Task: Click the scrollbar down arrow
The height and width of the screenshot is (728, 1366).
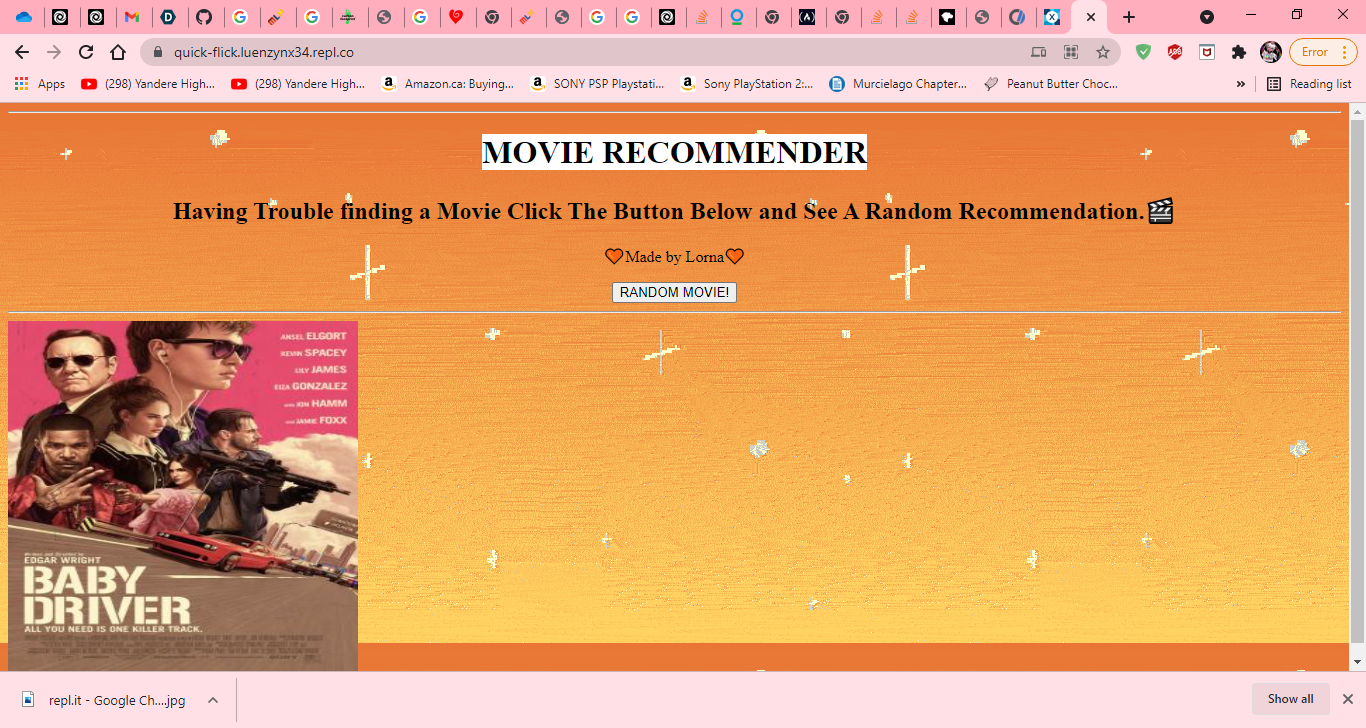Action: click(1357, 662)
